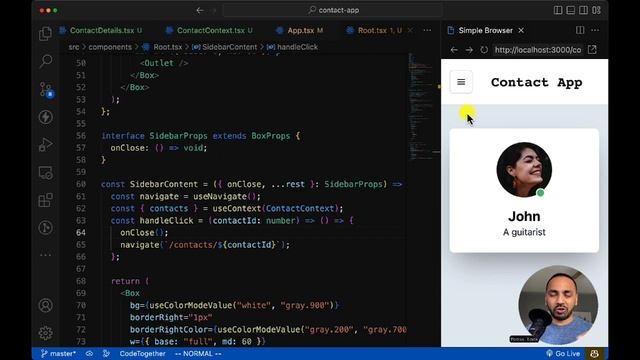The image size is (640, 360).
Task: Click the name John on card
Action: pyautogui.click(x=524, y=216)
